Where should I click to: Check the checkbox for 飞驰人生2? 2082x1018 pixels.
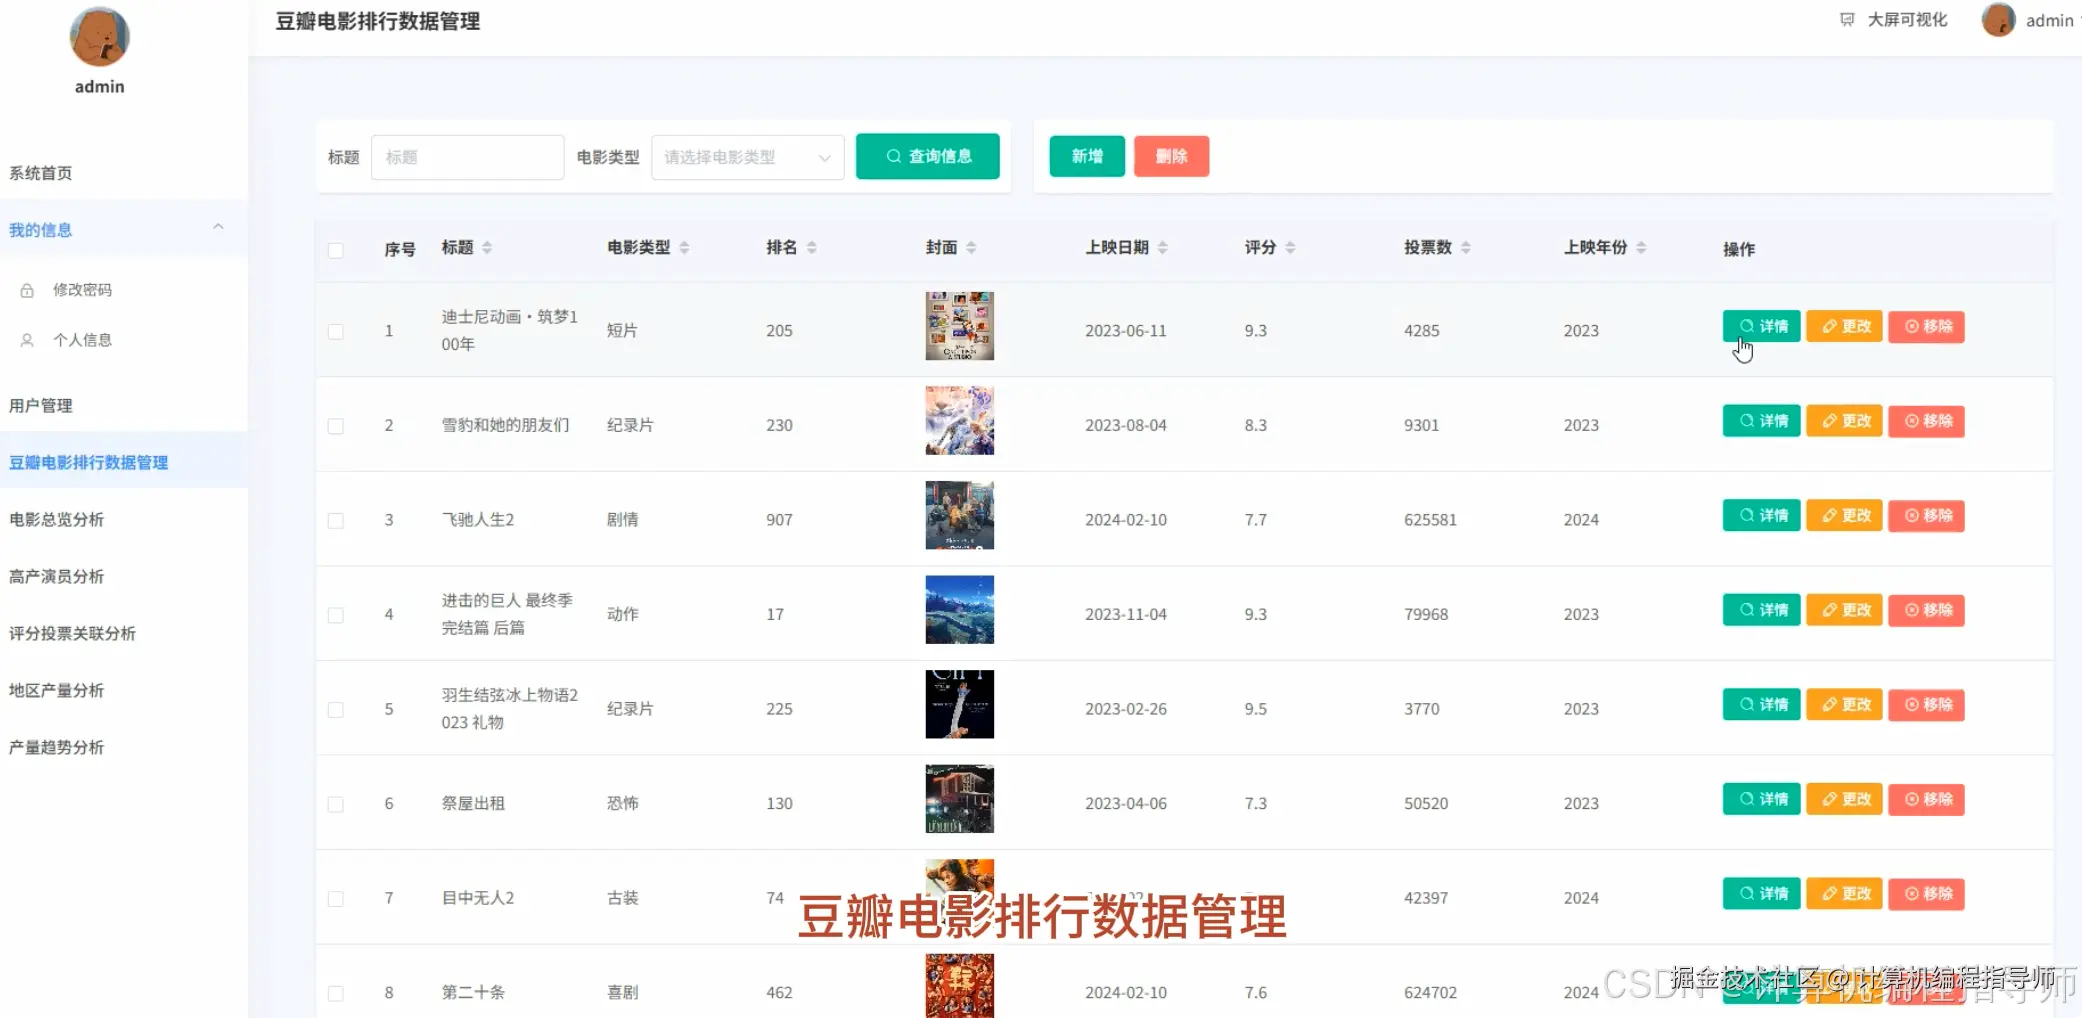336,520
